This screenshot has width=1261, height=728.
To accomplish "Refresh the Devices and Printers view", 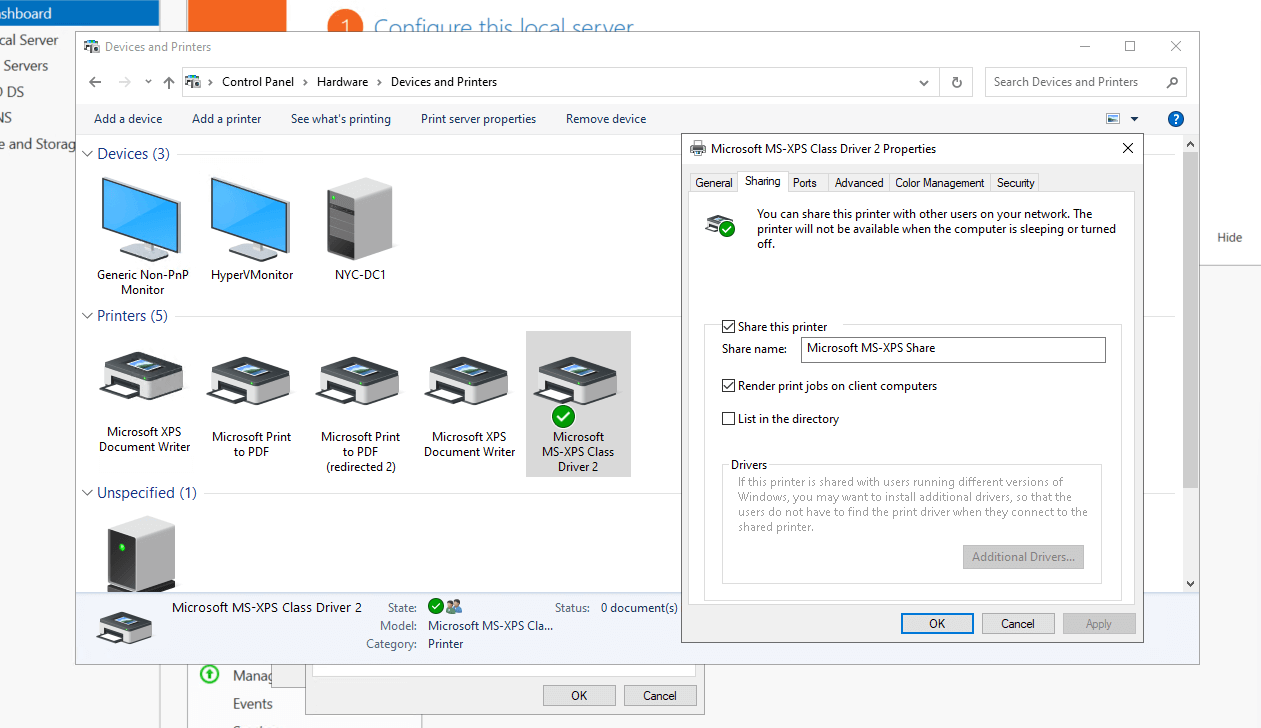I will coord(957,82).
